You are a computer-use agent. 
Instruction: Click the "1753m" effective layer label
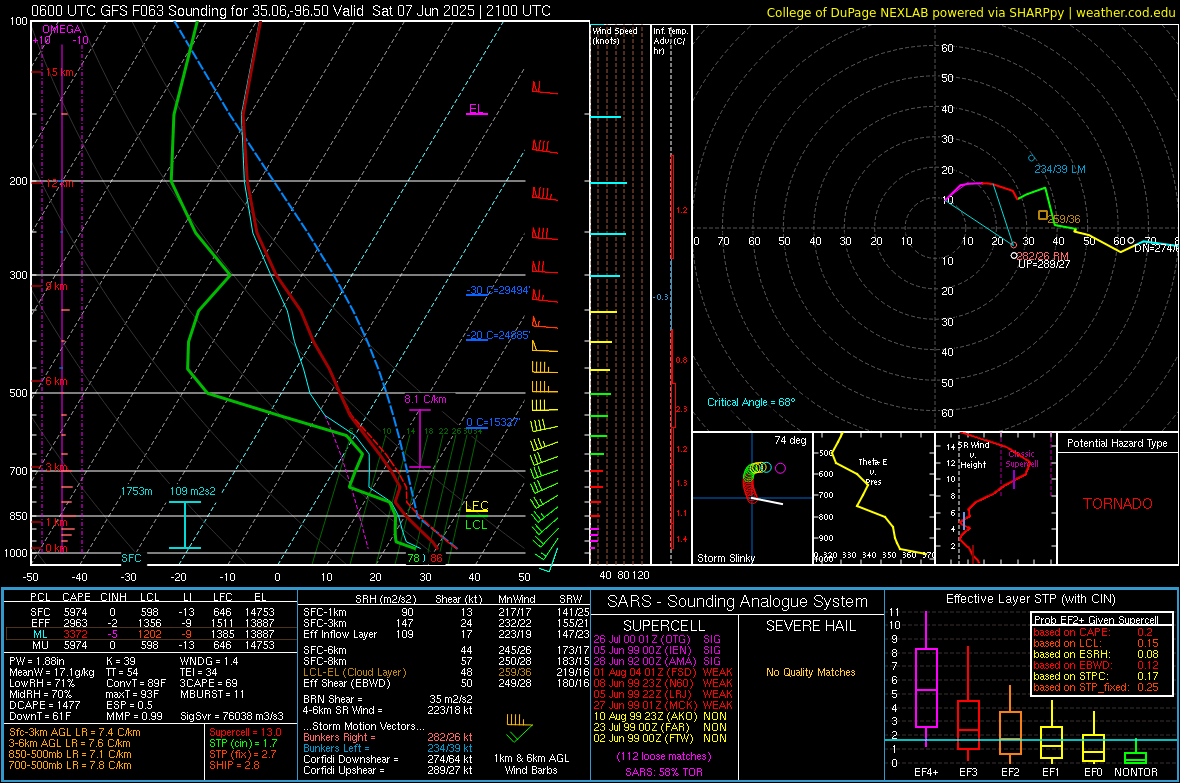click(136, 491)
